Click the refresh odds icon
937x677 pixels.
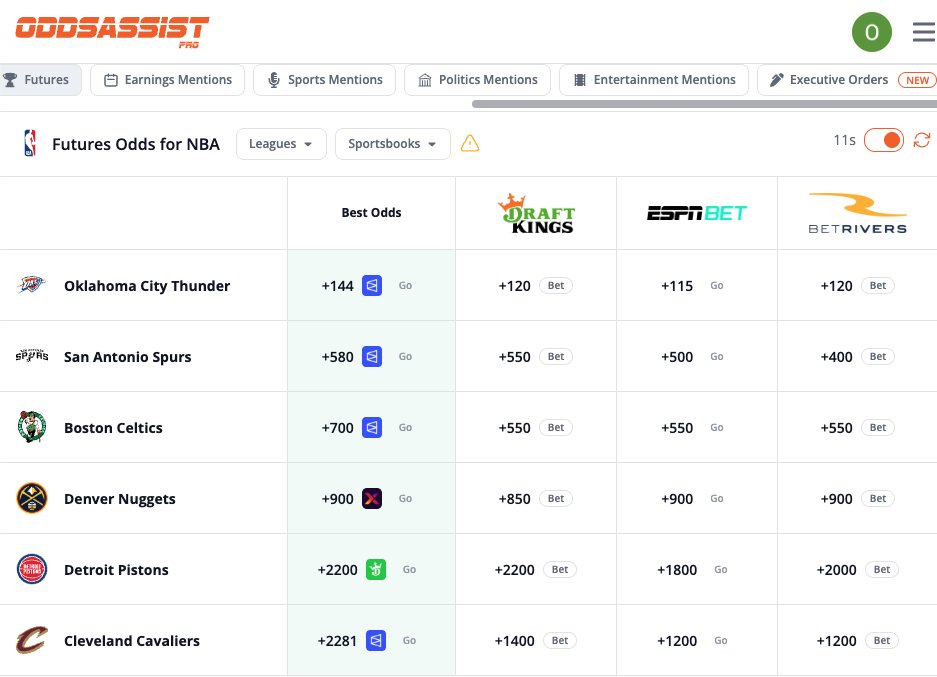tap(921, 140)
